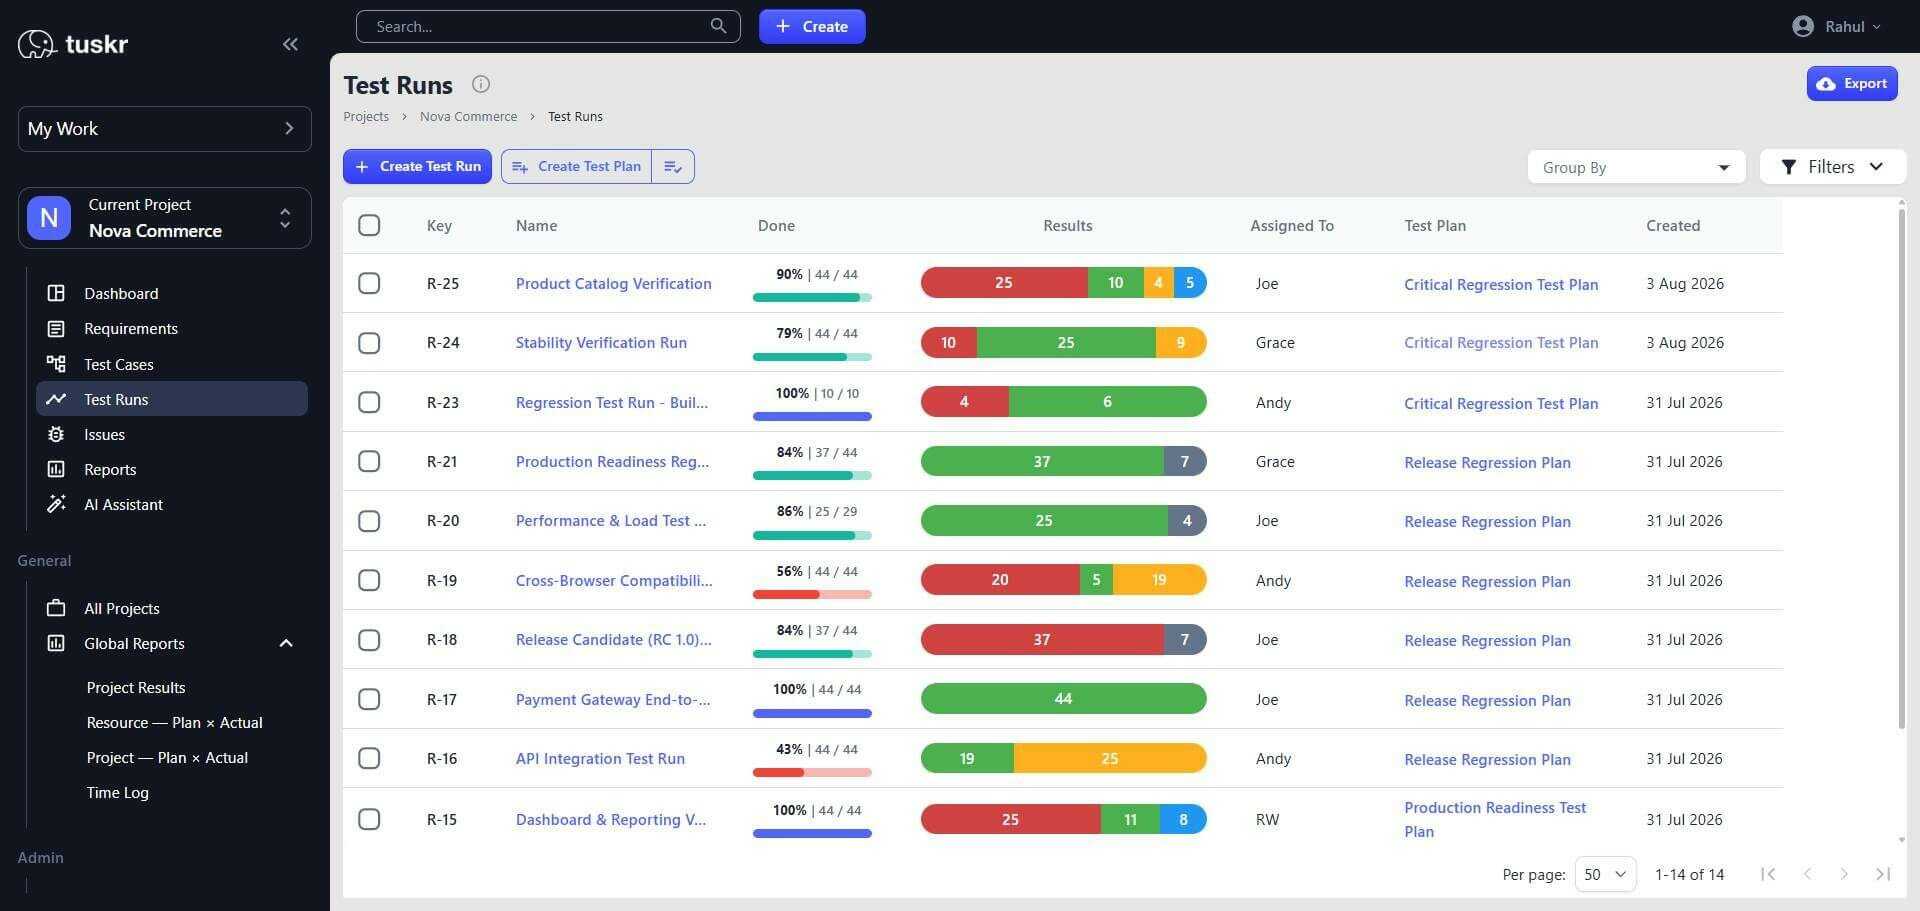
Task: Open the AI Assistant wand icon
Action: (x=56, y=504)
